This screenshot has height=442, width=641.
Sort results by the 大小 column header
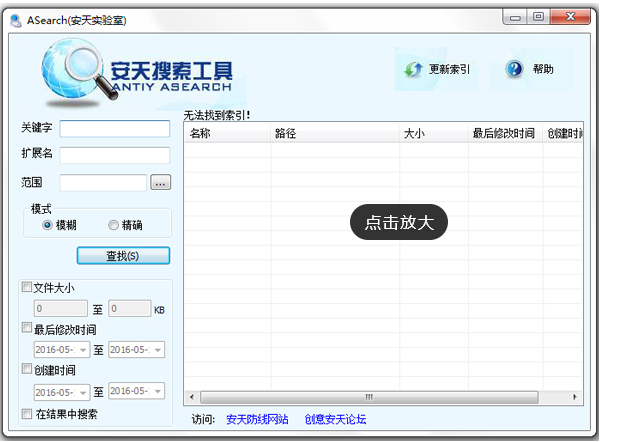433,133
